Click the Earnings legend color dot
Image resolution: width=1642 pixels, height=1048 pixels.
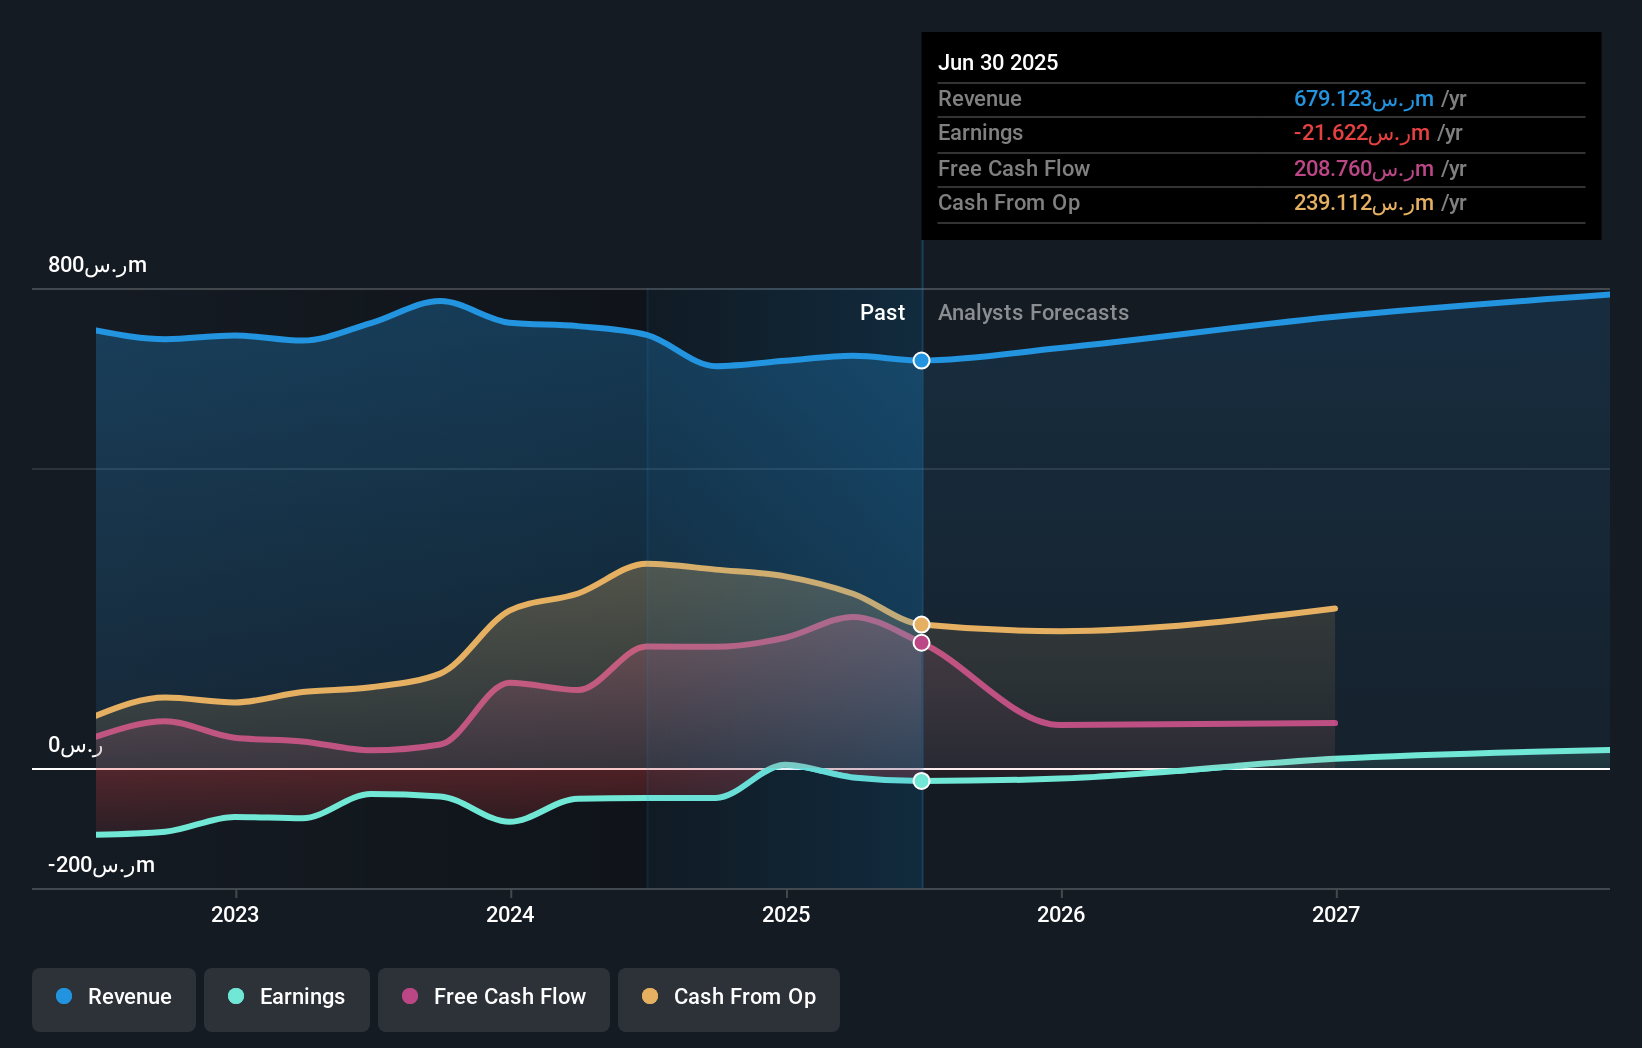(x=234, y=997)
